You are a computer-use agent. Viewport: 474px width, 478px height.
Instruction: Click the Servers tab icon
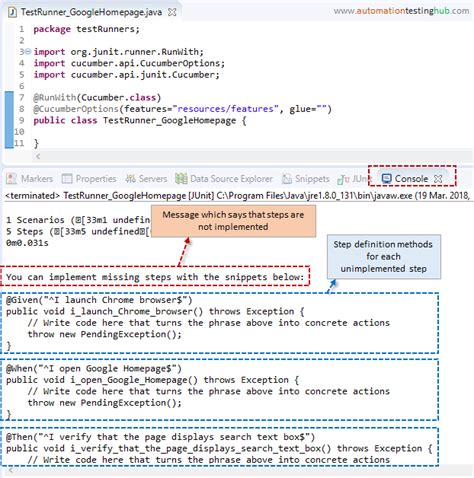(130, 179)
